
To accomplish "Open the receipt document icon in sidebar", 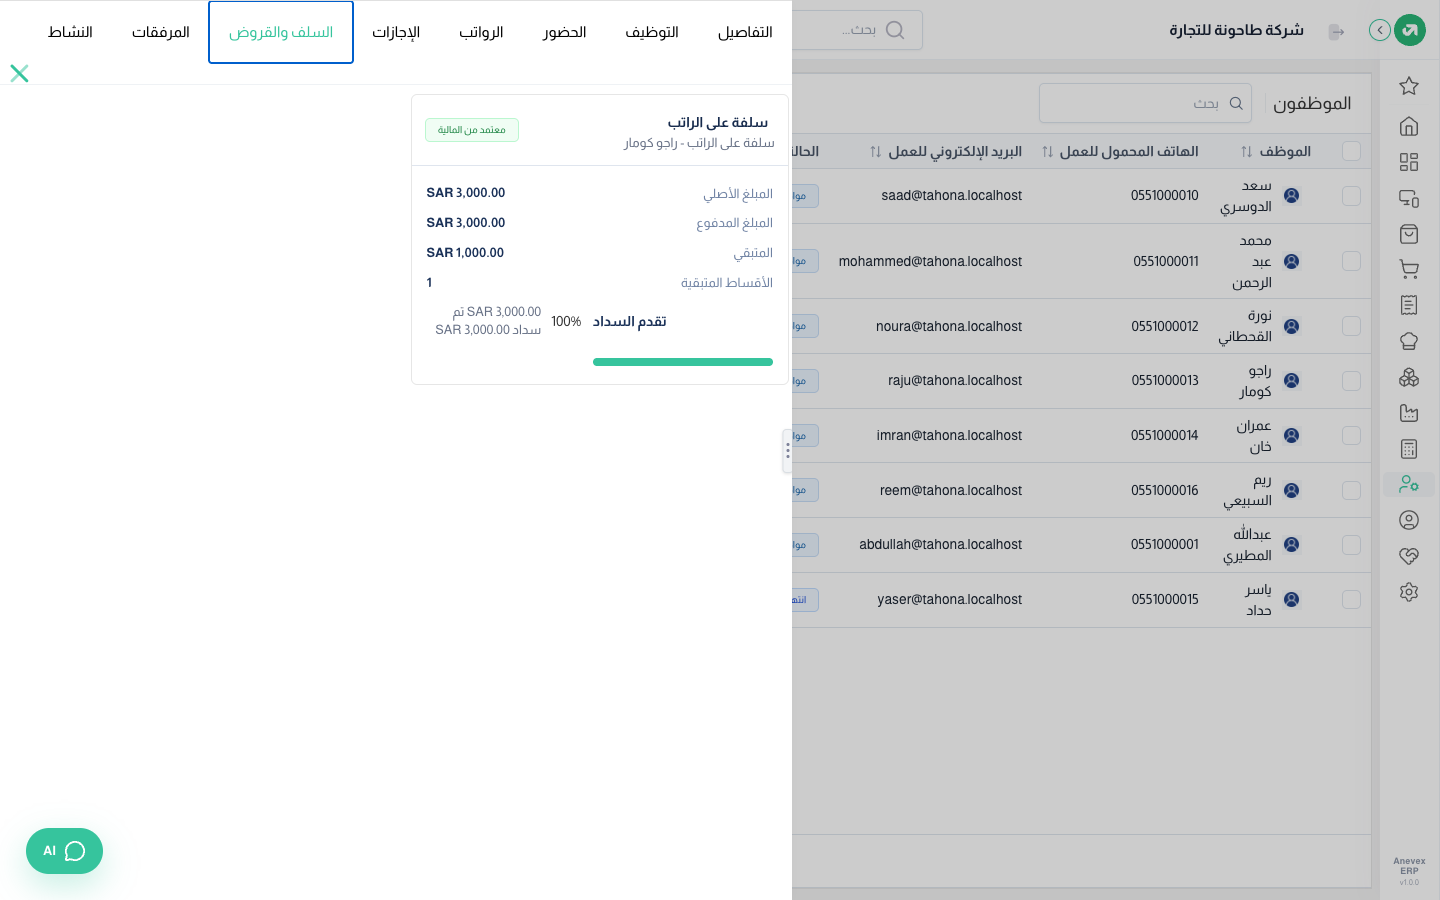I will [x=1409, y=305].
